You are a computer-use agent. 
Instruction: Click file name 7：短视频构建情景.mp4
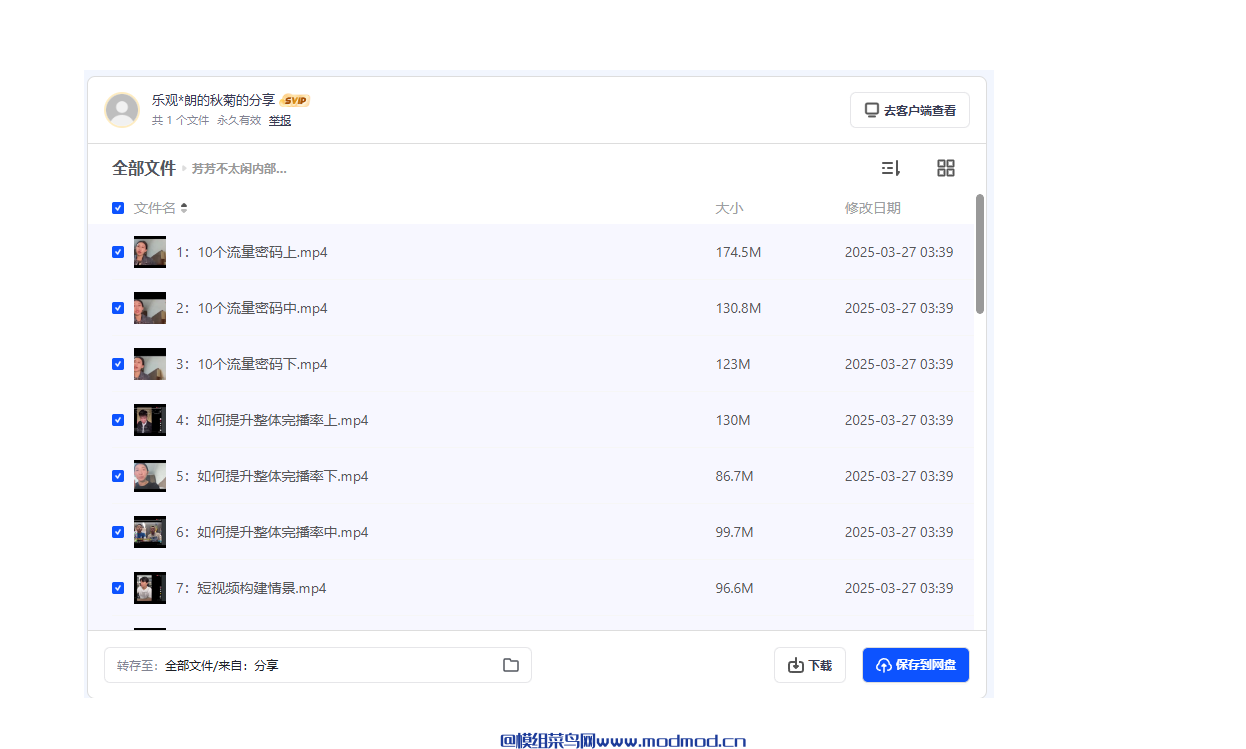pyautogui.click(x=251, y=588)
